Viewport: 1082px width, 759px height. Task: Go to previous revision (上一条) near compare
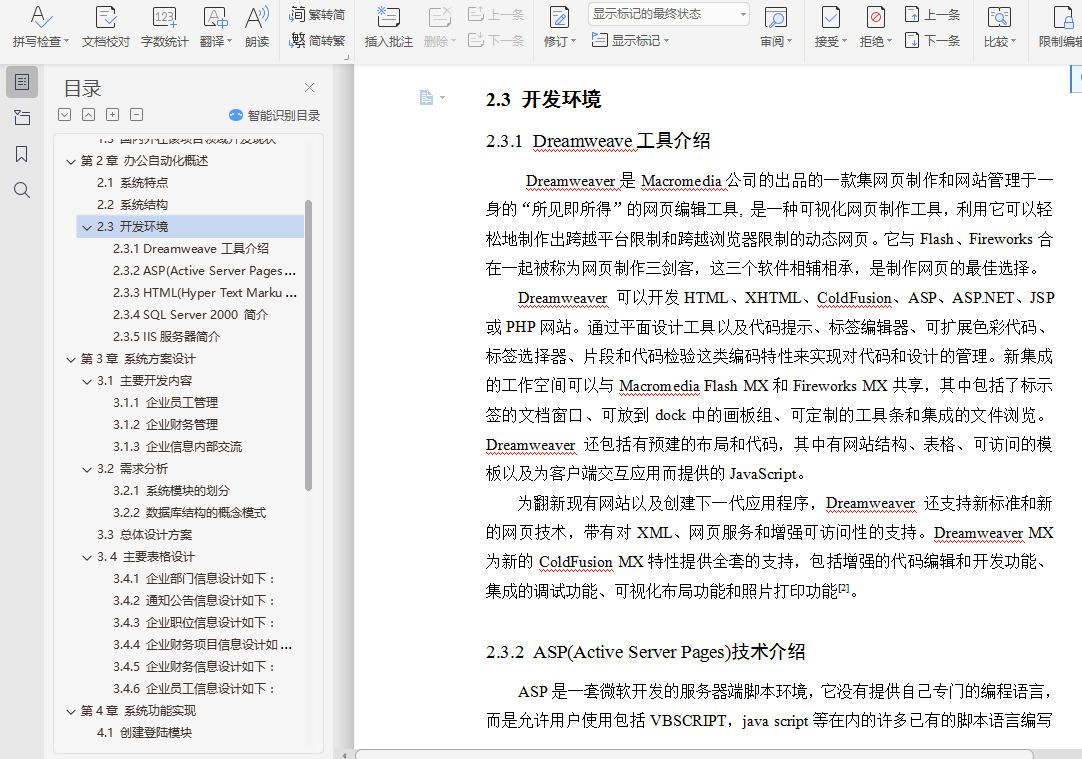(x=932, y=14)
